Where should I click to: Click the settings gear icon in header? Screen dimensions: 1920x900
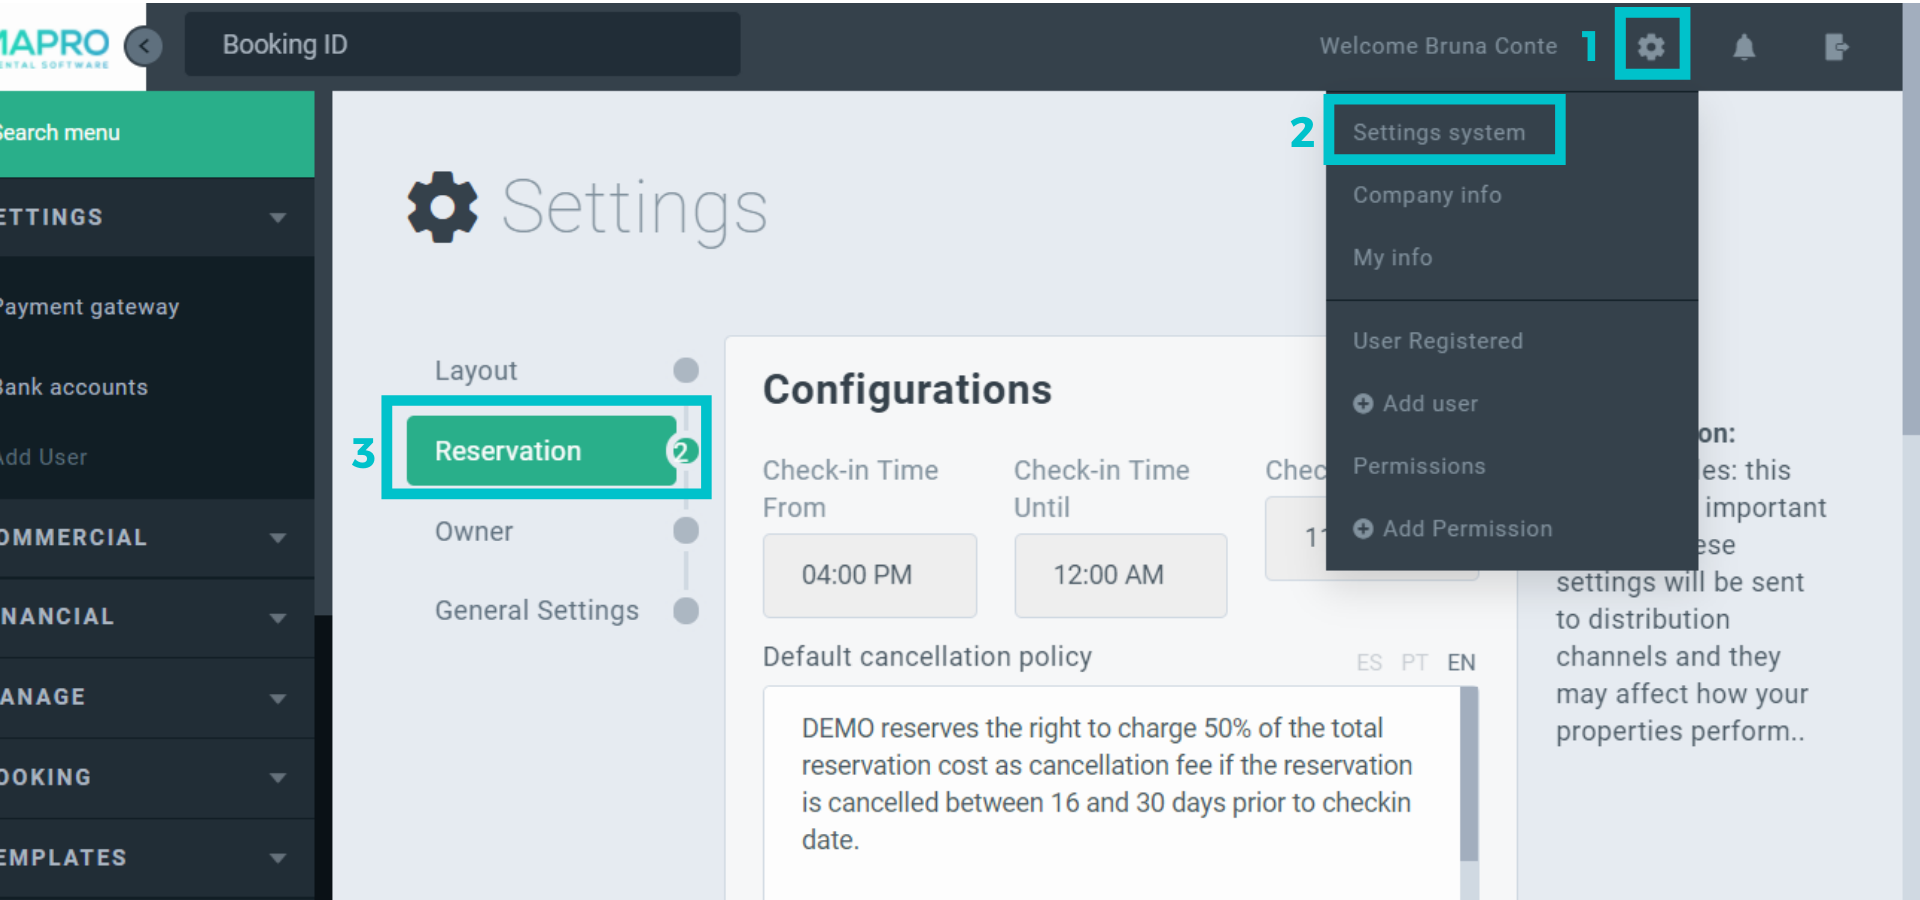click(x=1651, y=46)
